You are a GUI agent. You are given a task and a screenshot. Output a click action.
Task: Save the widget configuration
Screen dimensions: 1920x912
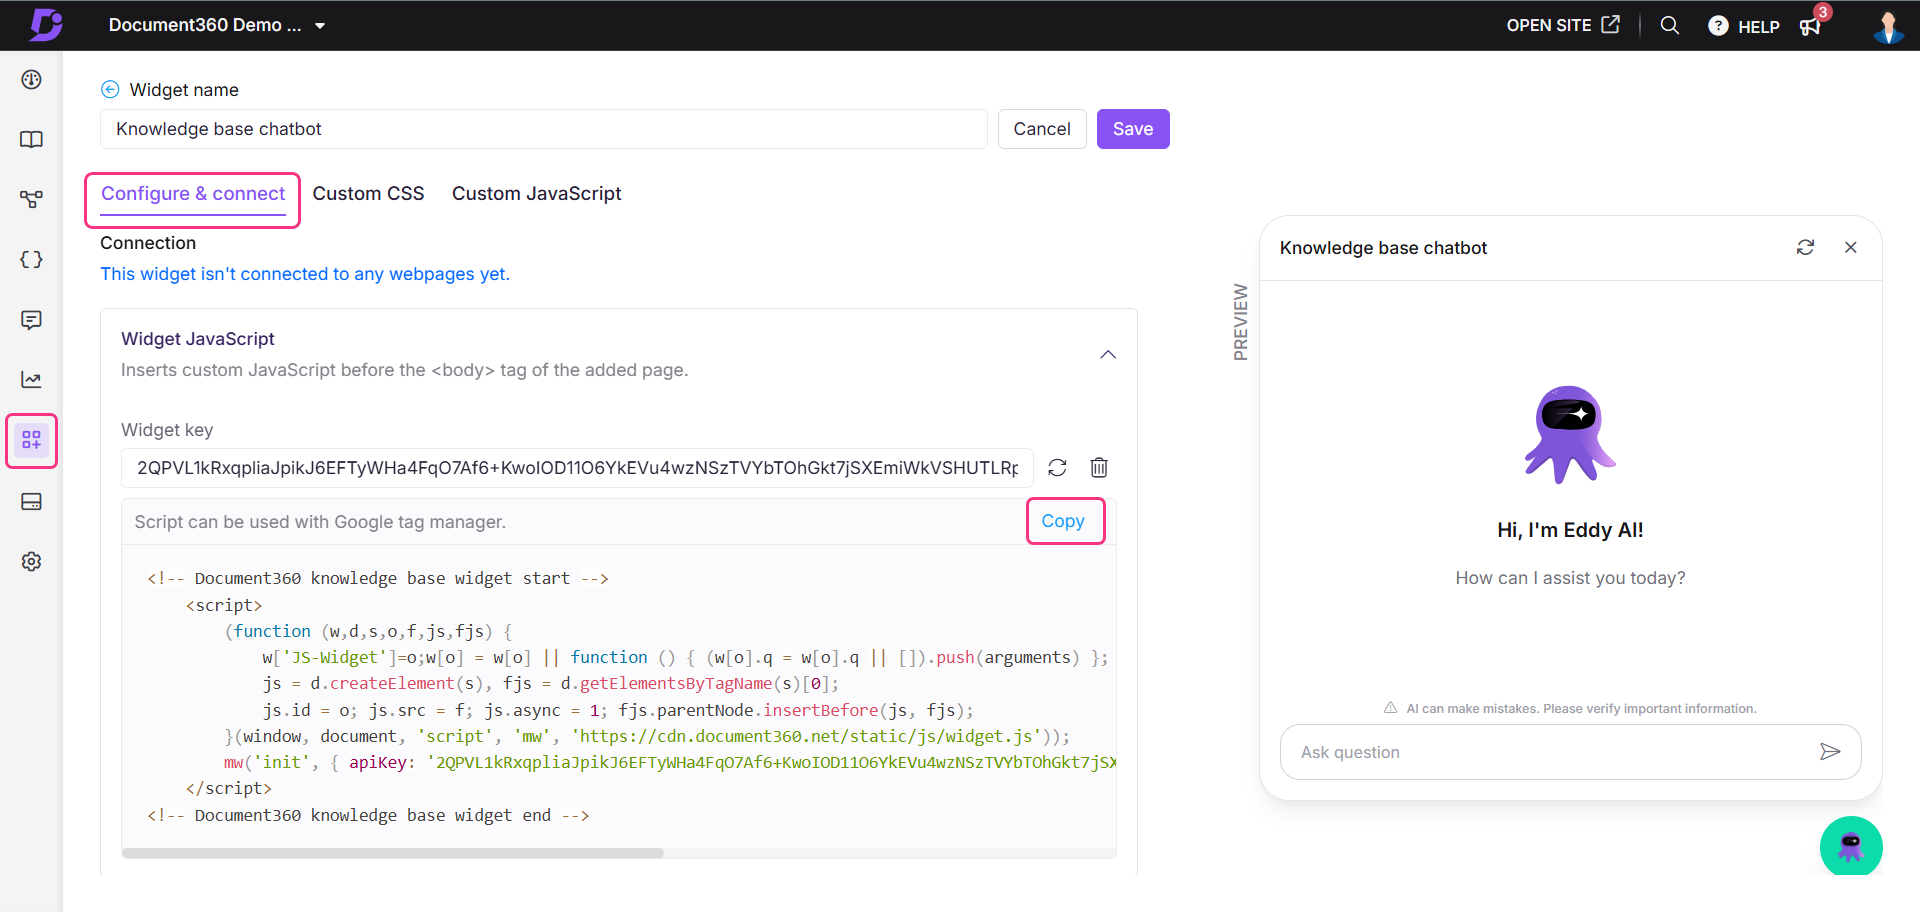click(1133, 129)
